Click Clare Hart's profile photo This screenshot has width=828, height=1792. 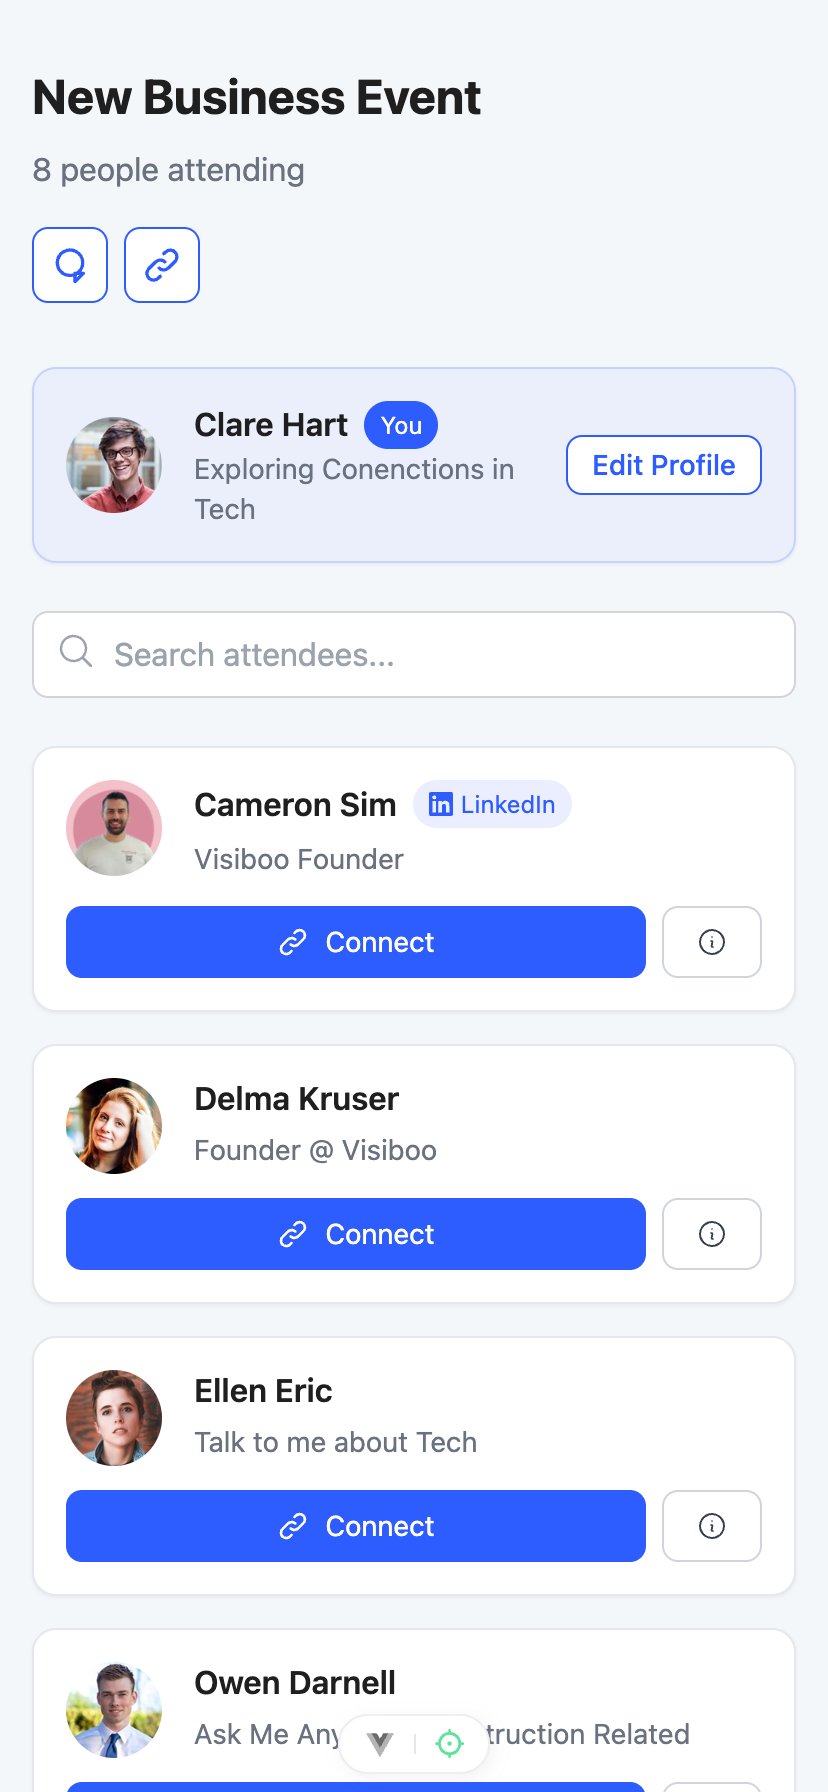tap(114, 465)
